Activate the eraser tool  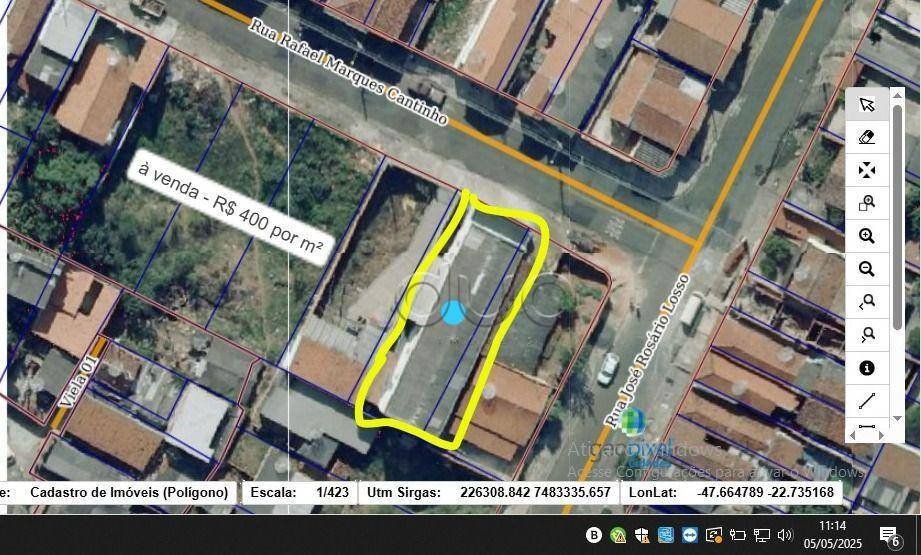(x=866, y=138)
